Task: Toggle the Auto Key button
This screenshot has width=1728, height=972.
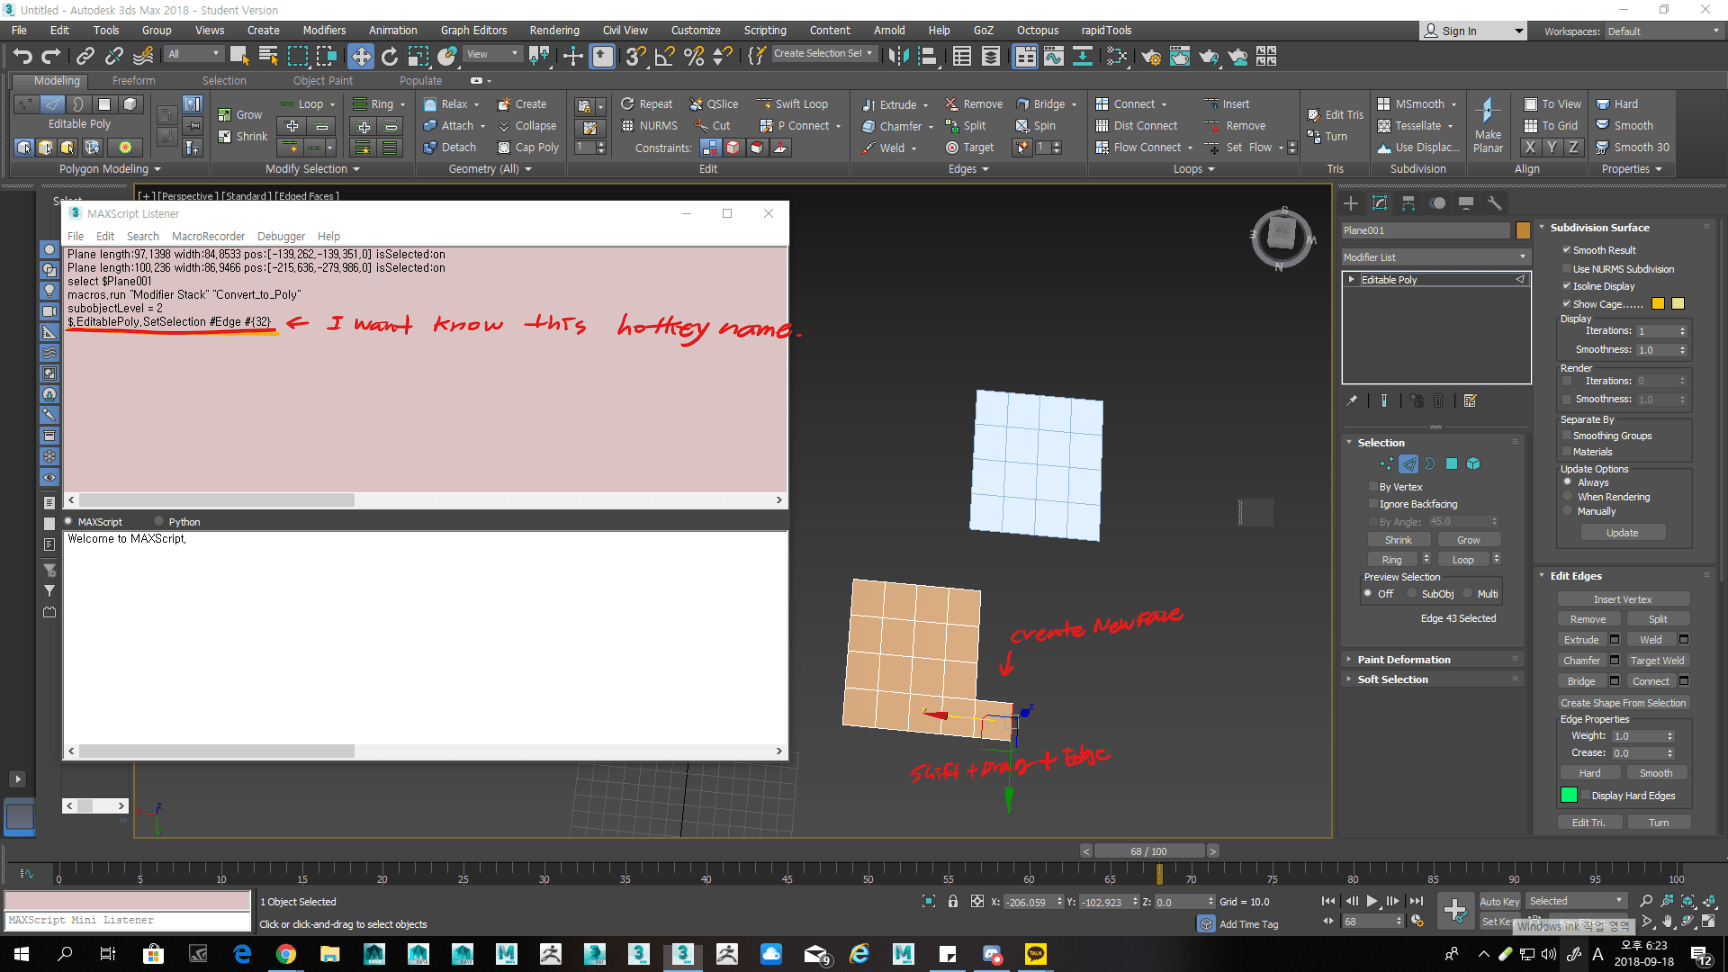Action: click(x=1499, y=902)
